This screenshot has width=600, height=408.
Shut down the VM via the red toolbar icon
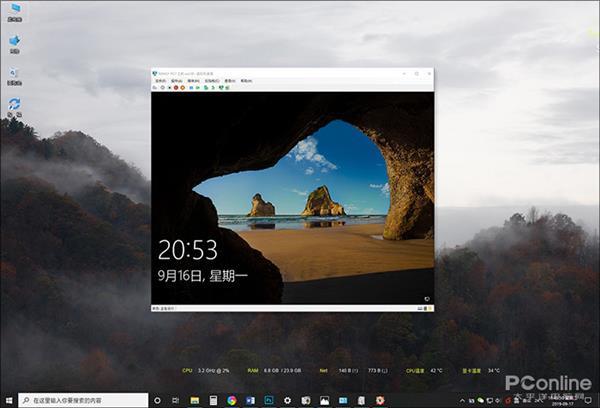176,88
